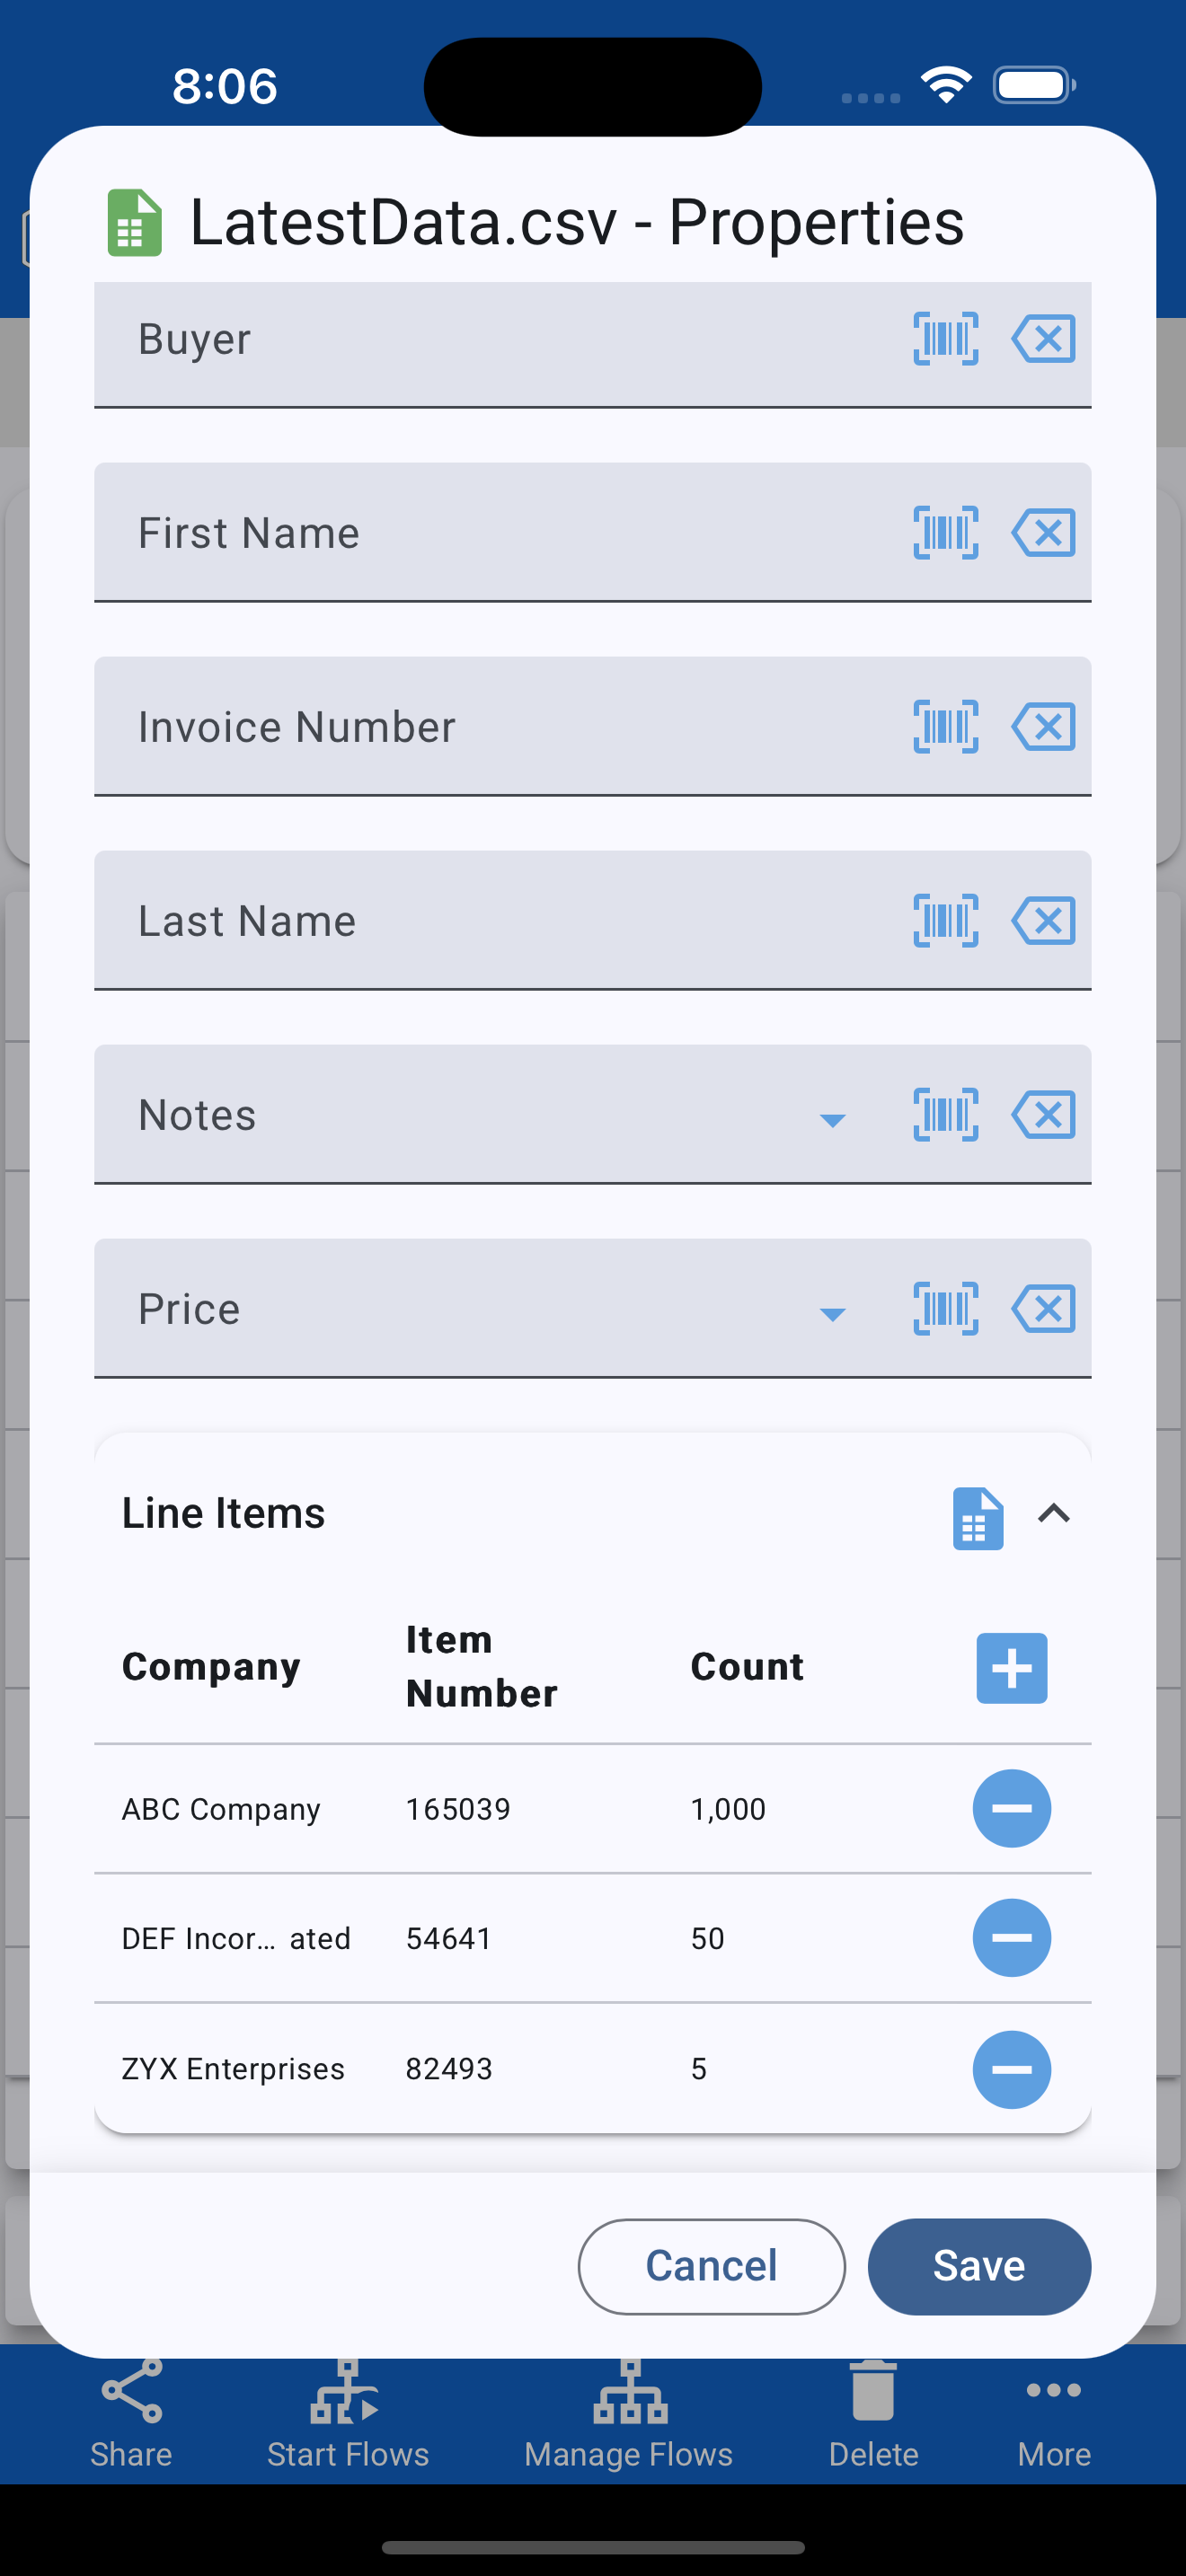Select item number 54641 cell

448,1939
